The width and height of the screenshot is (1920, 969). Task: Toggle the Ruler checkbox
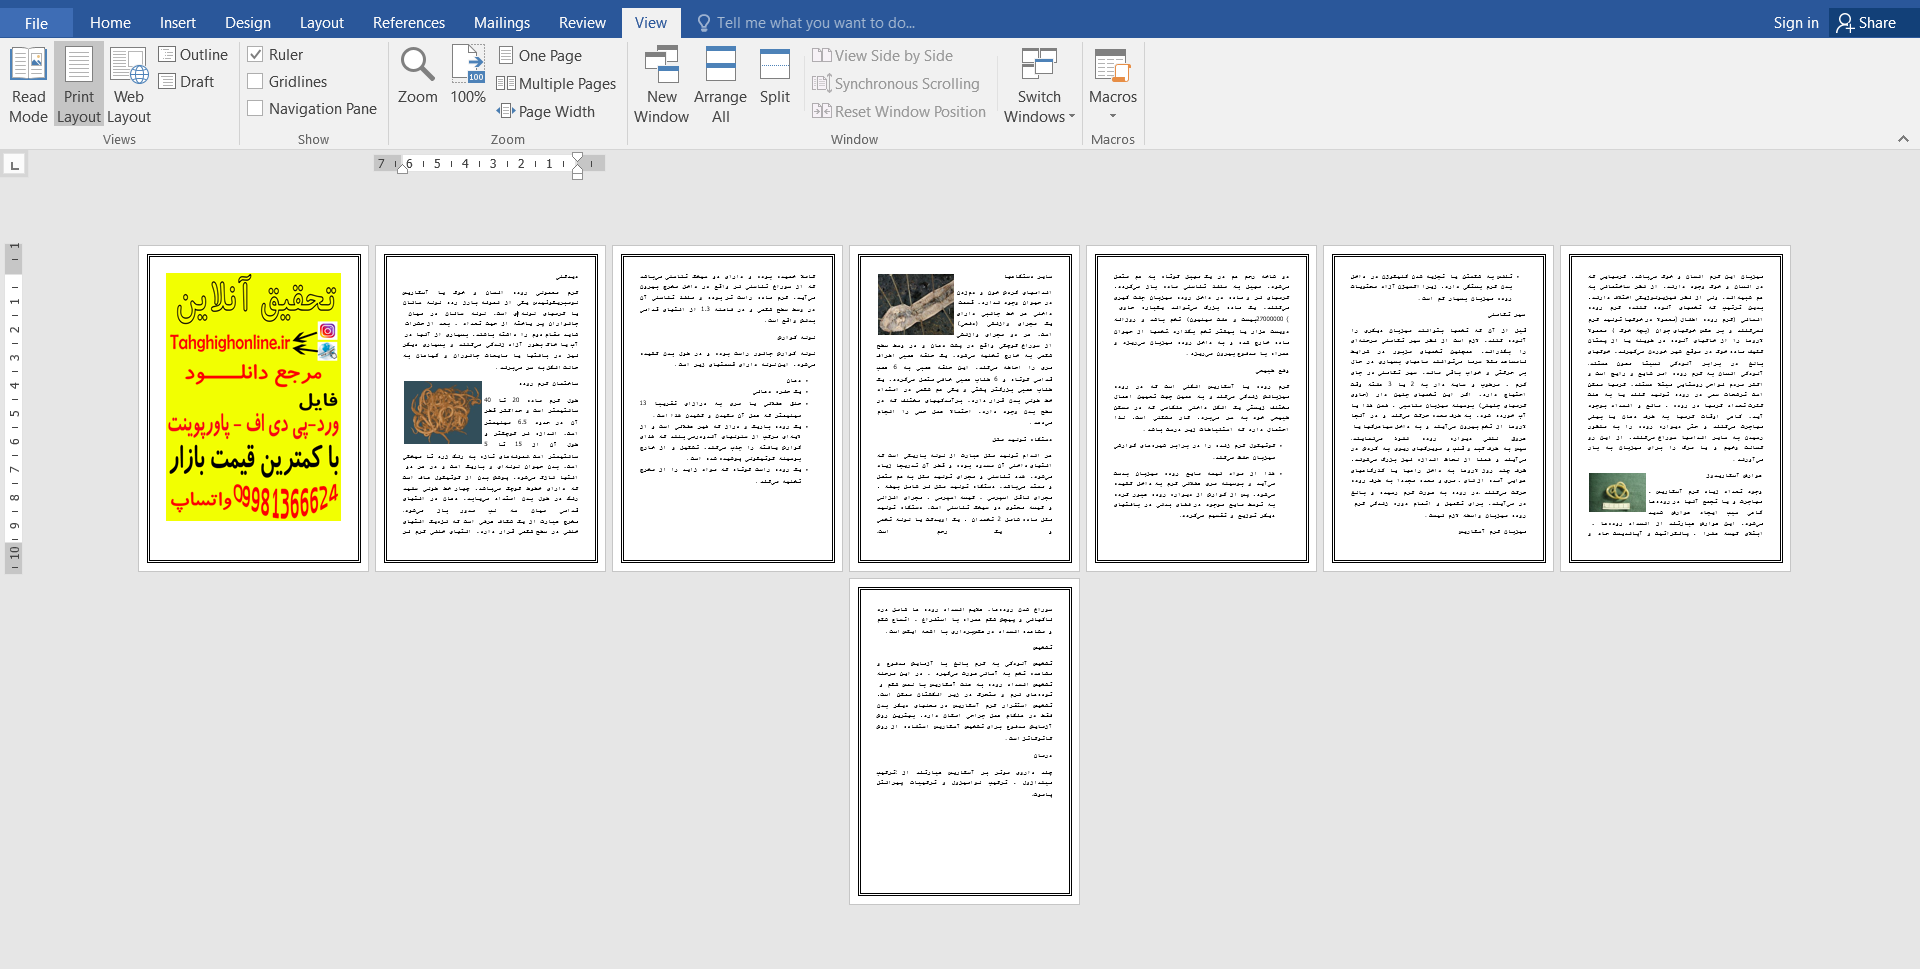tap(256, 55)
